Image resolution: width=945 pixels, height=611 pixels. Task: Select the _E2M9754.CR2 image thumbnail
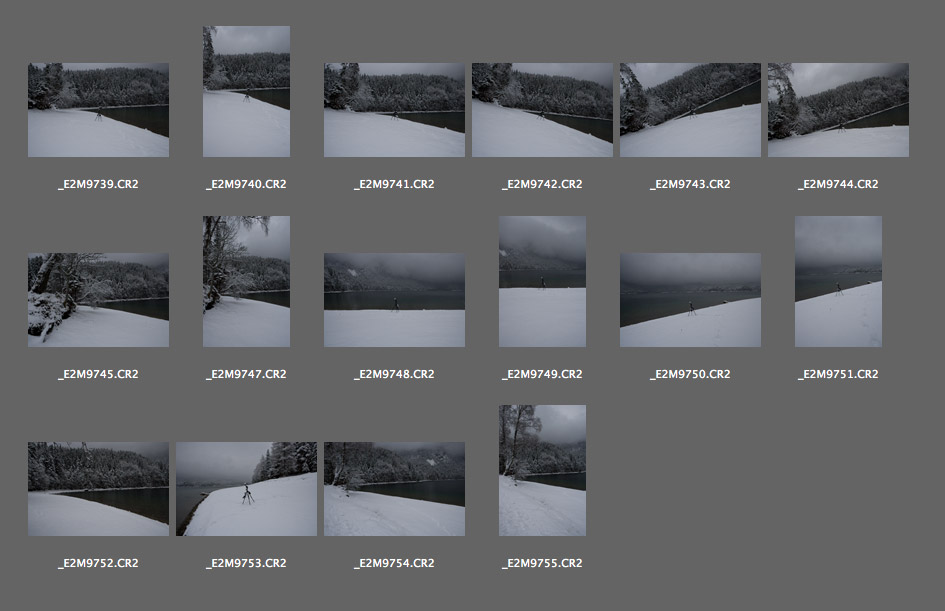click(x=394, y=489)
